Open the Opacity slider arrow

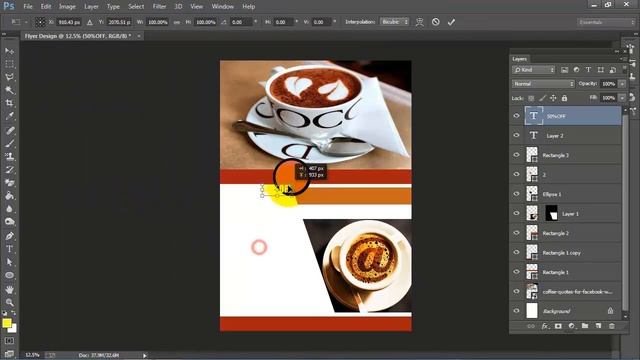pos(622,84)
